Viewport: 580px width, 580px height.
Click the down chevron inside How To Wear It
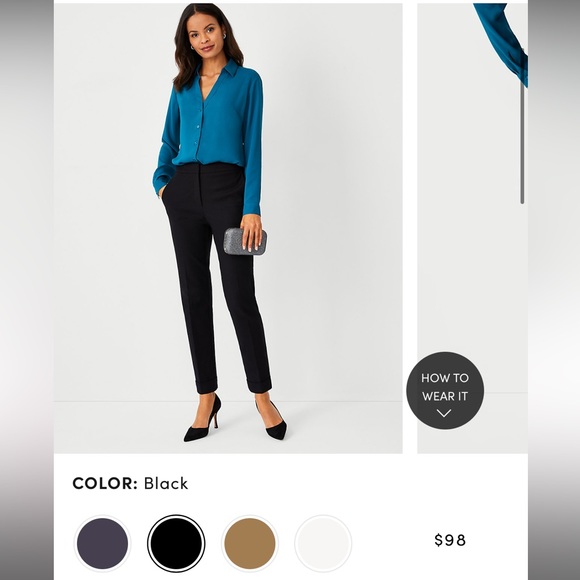click(444, 413)
